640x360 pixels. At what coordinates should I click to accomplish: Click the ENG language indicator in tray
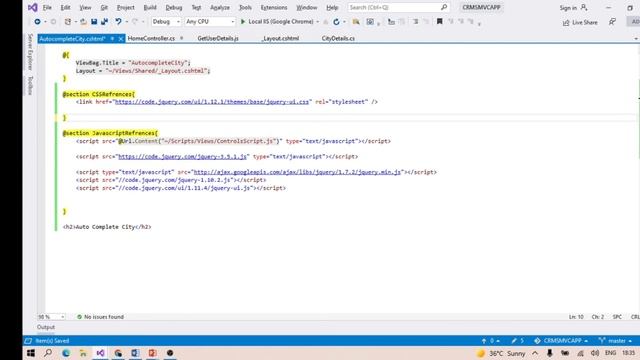coord(611,353)
